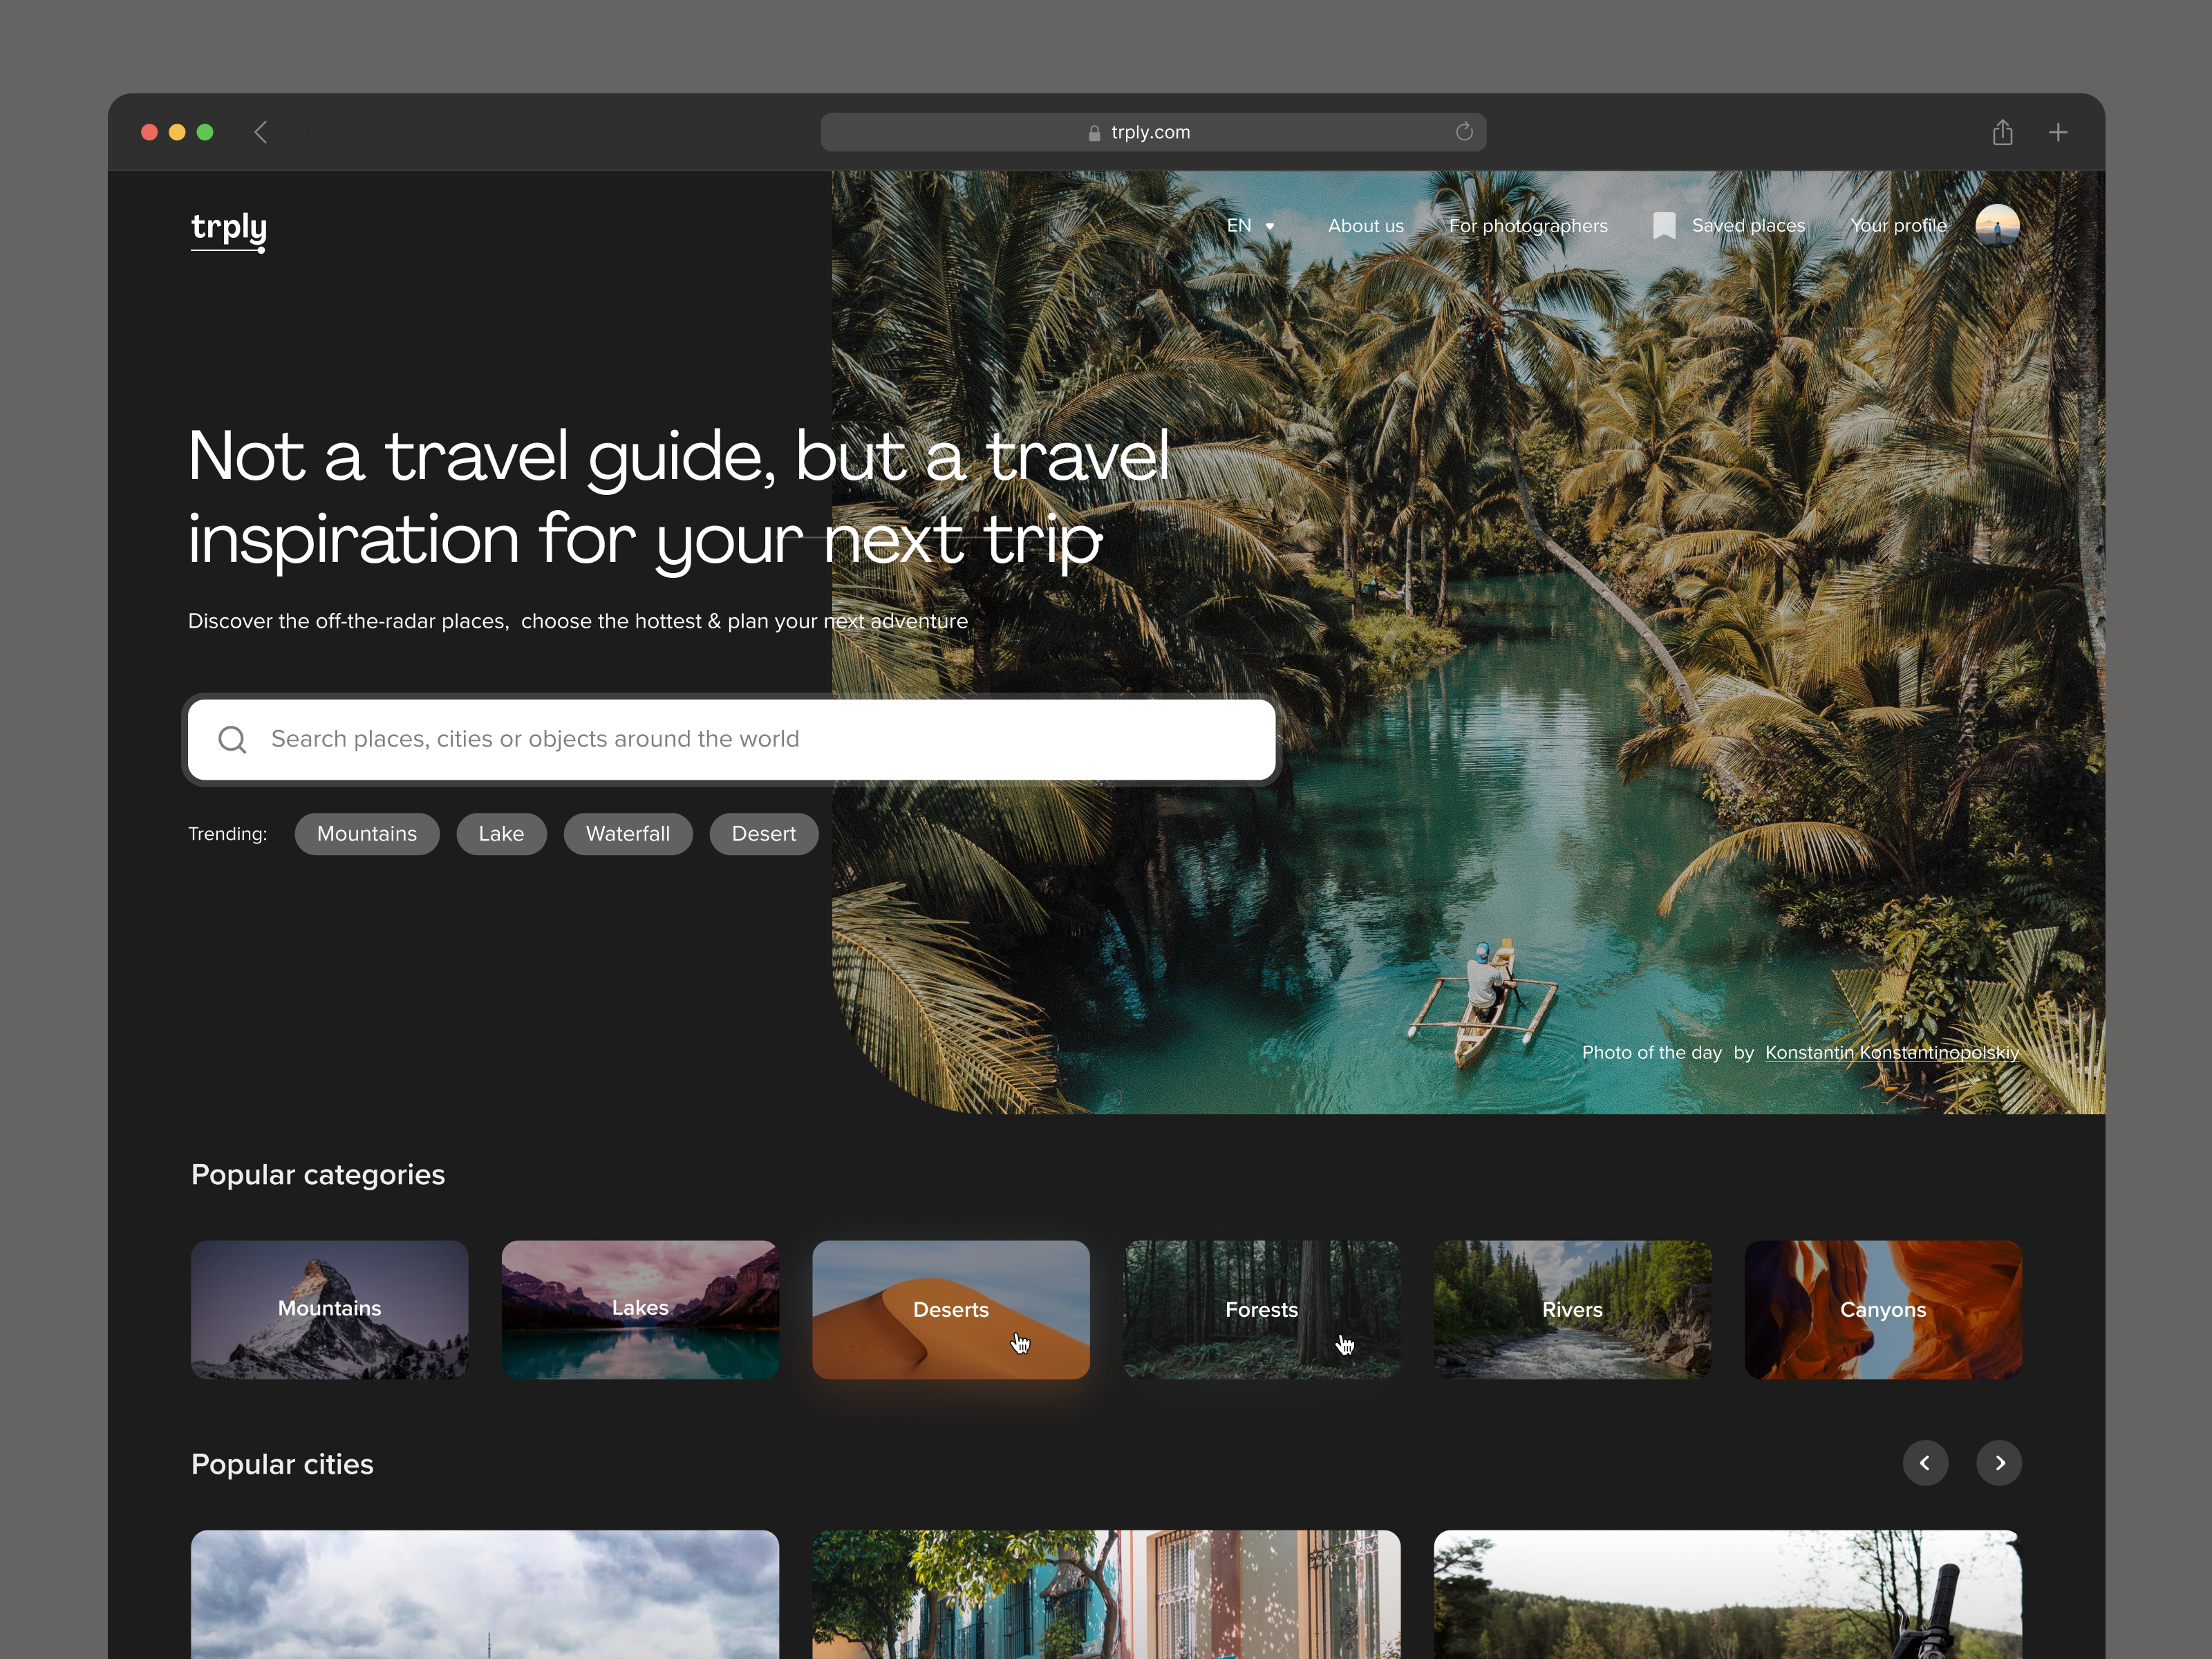Click the right arrow in Popular cities carousel
The image size is (2212, 1659).
(1999, 1463)
